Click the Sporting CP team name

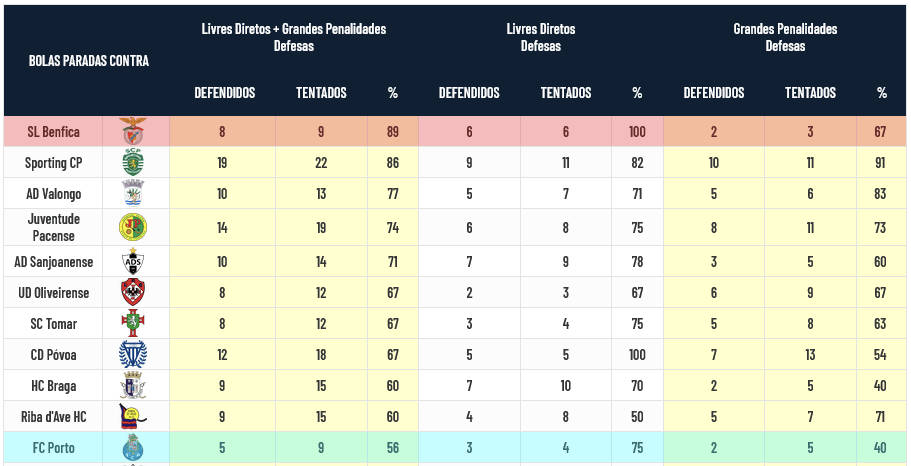pos(54,162)
